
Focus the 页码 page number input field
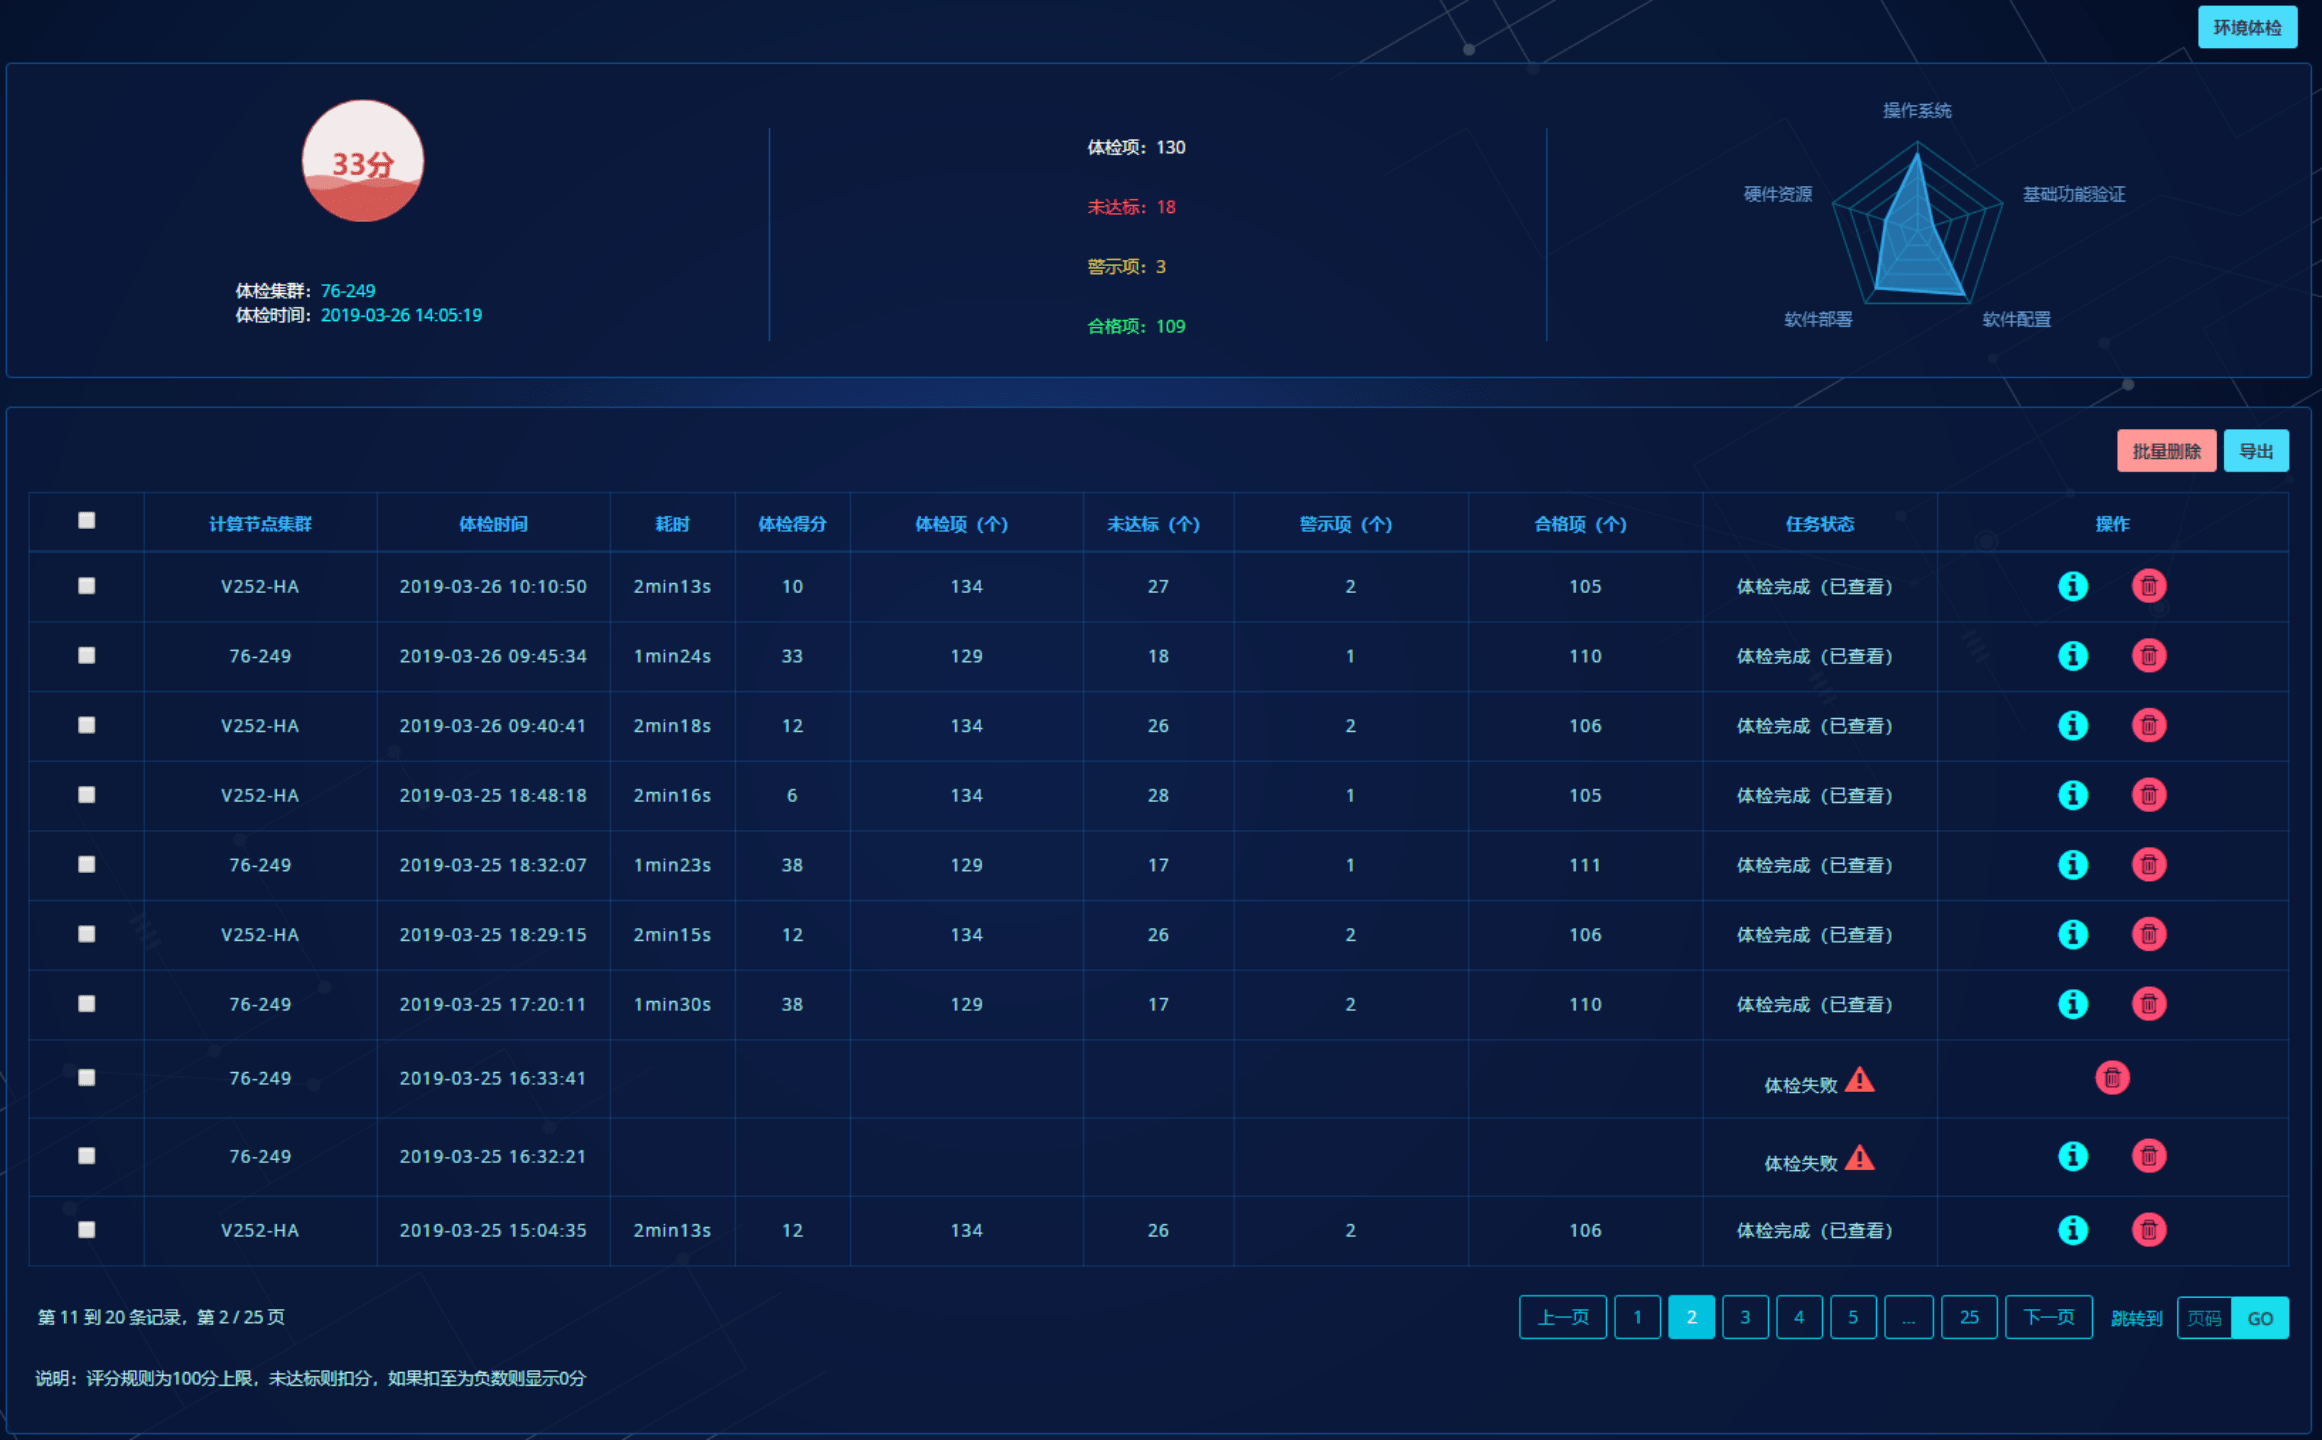2203,1318
